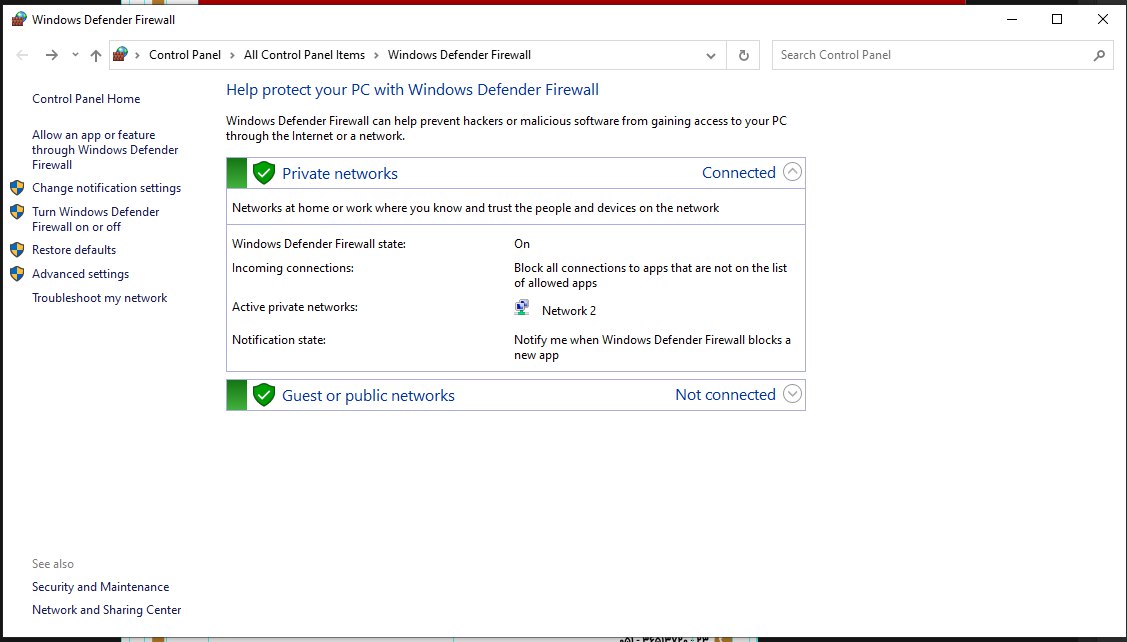
Task: Go forward with the right arrow button
Action: [51, 55]
